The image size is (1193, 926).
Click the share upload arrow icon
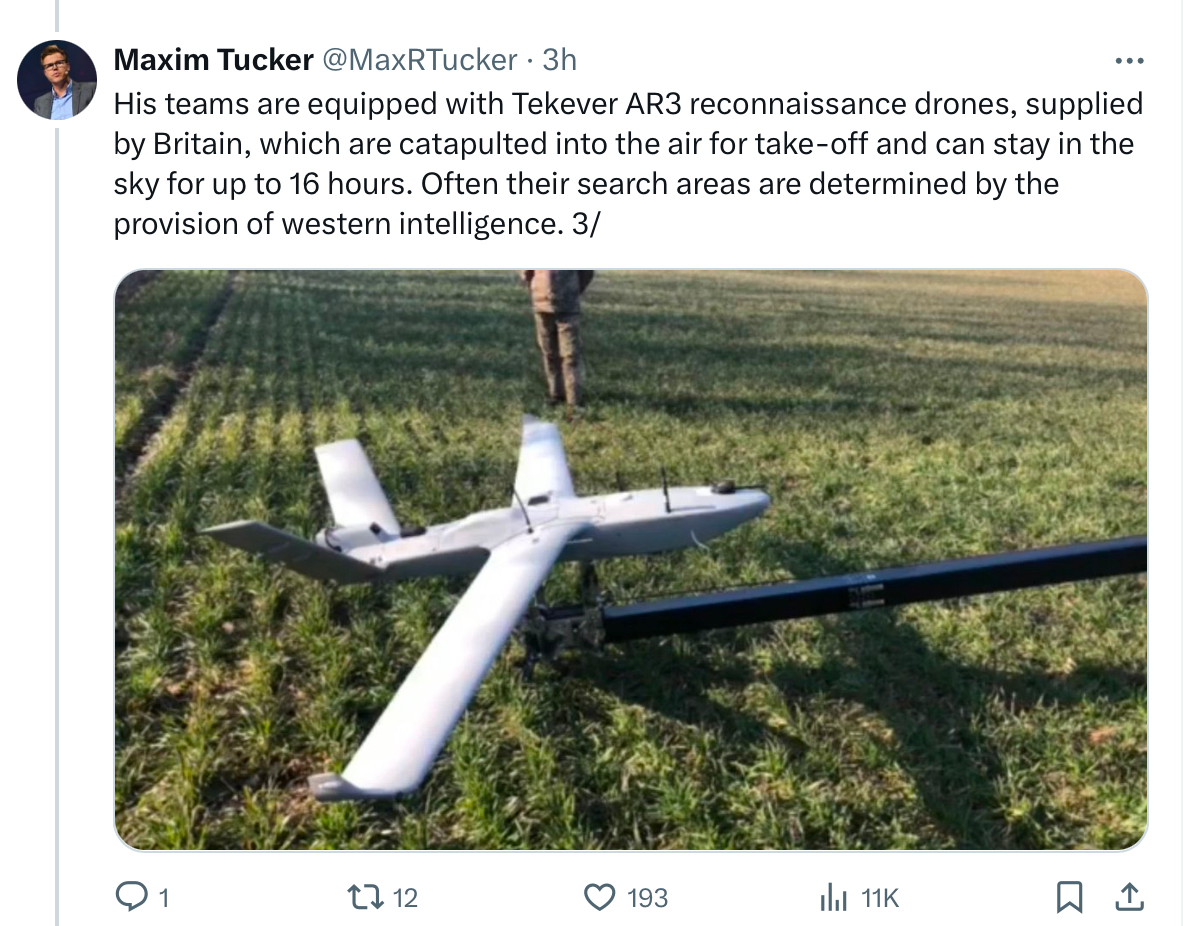click(x=1130, y=897)
